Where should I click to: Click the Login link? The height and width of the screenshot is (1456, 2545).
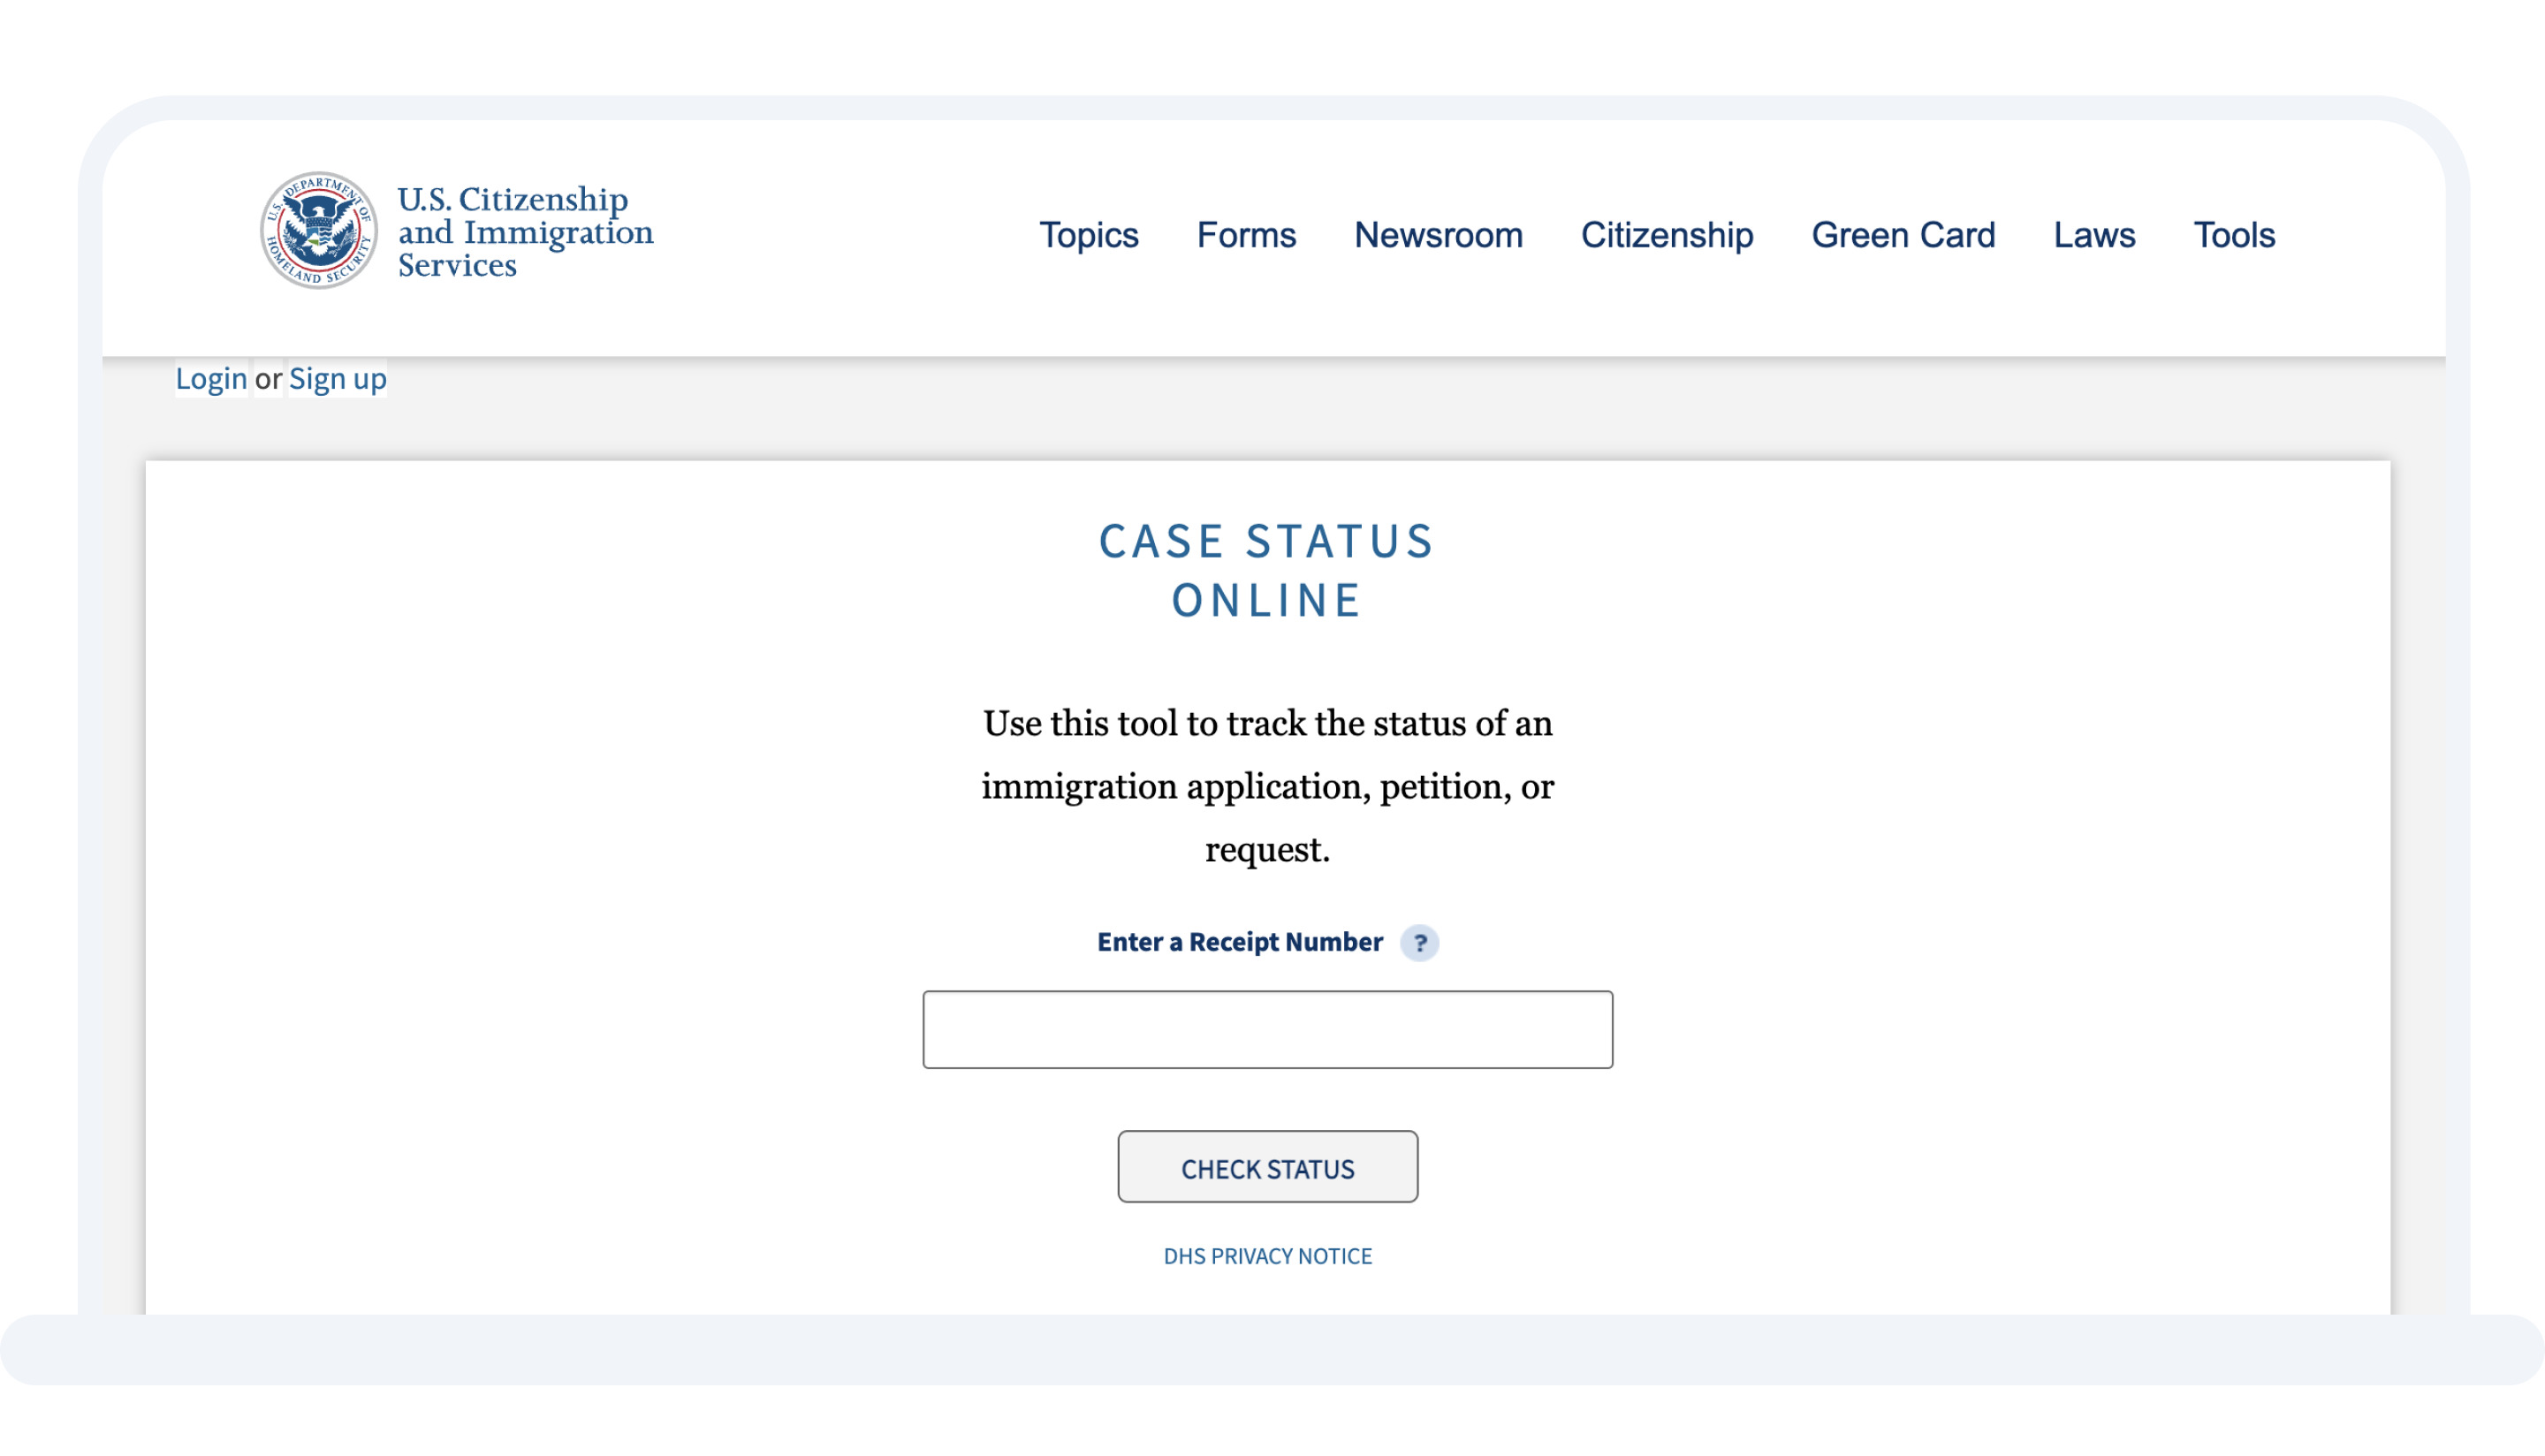click(x=211, y=378)
